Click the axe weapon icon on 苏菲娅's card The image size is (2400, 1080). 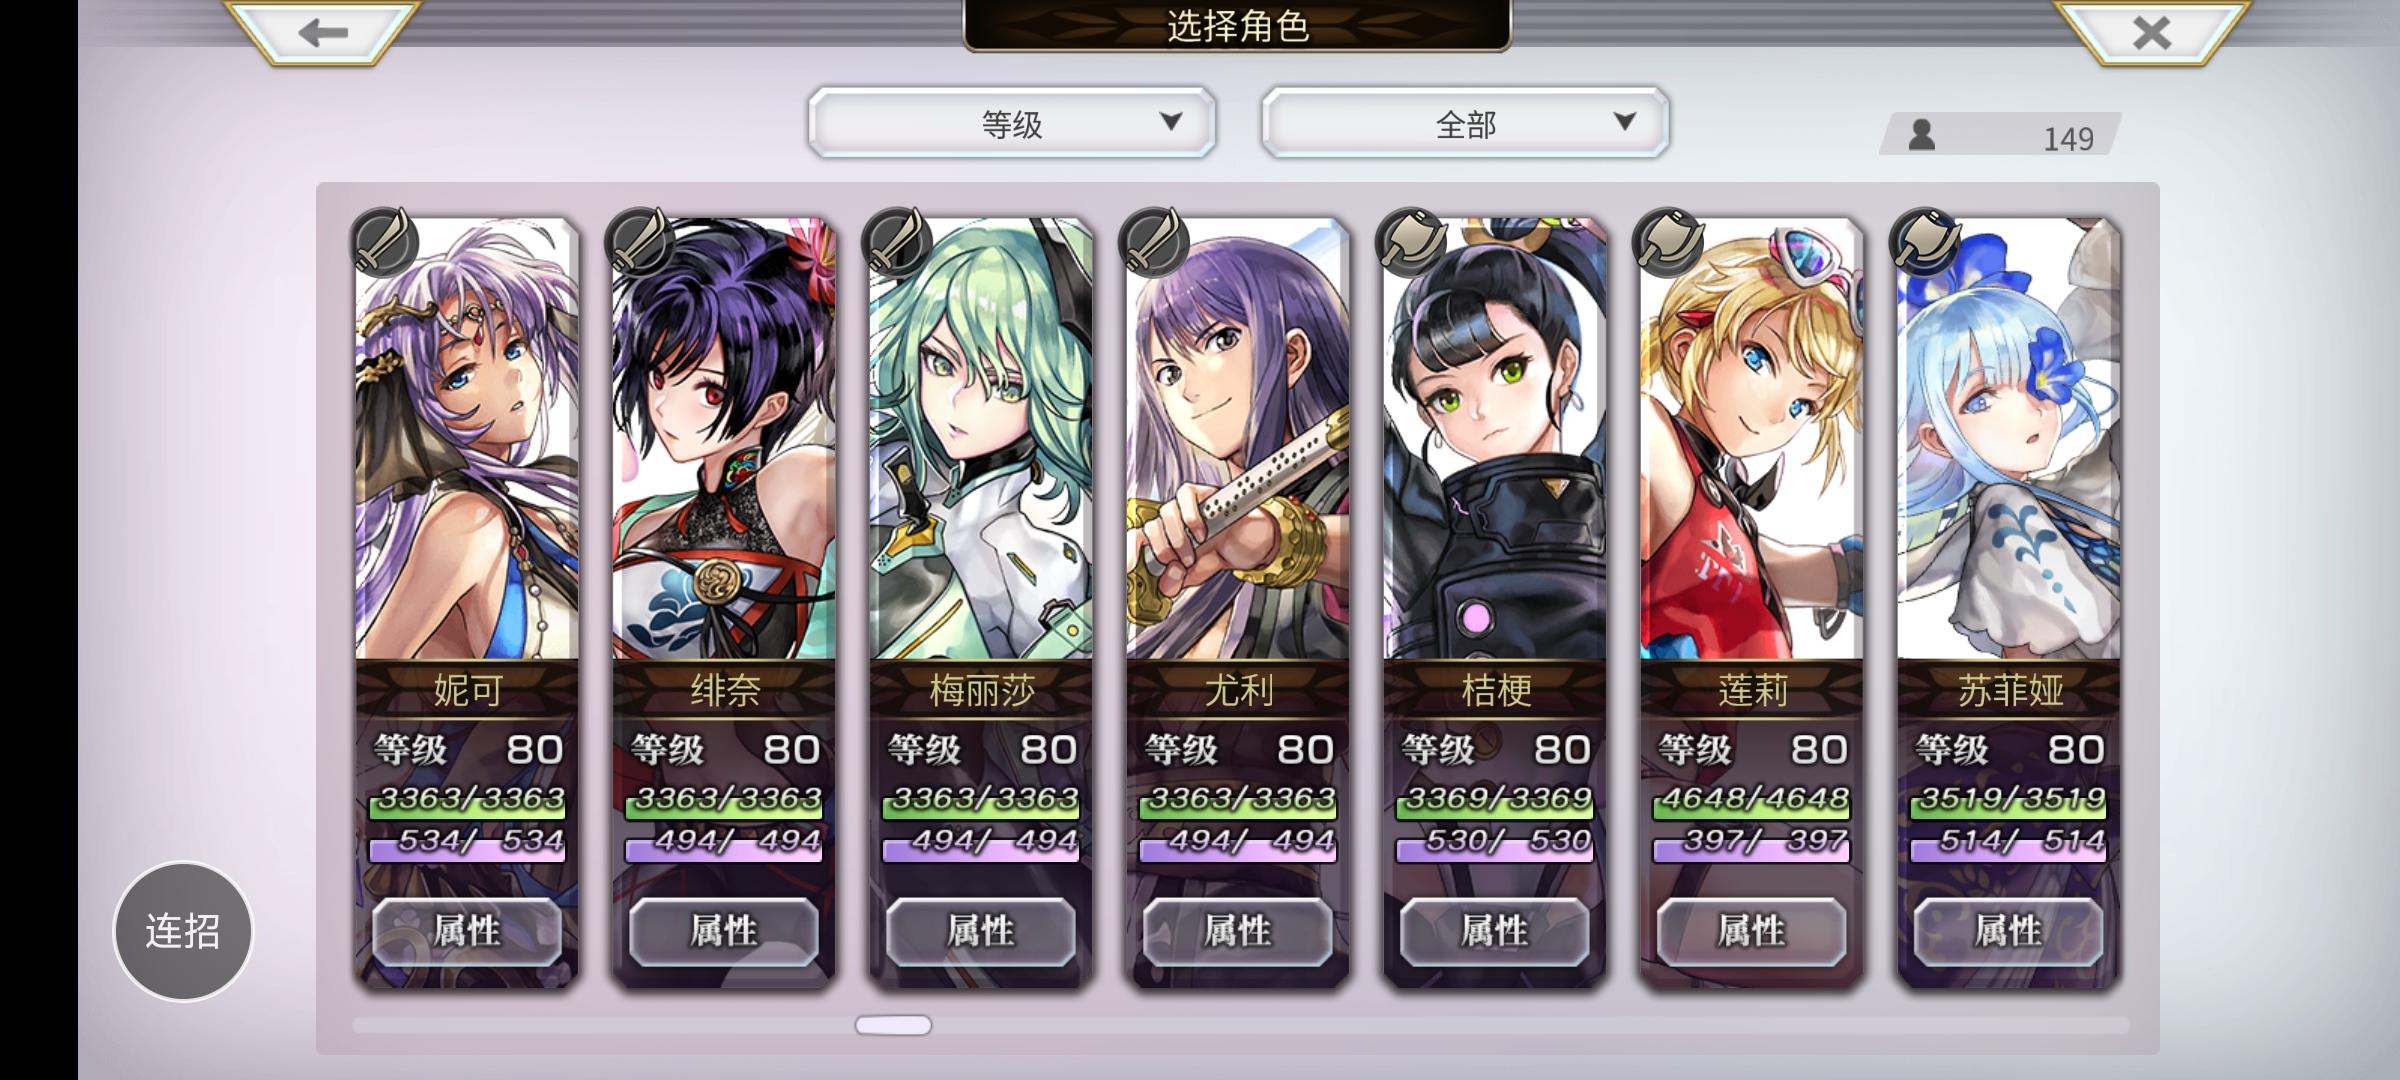coord(1927,242)
